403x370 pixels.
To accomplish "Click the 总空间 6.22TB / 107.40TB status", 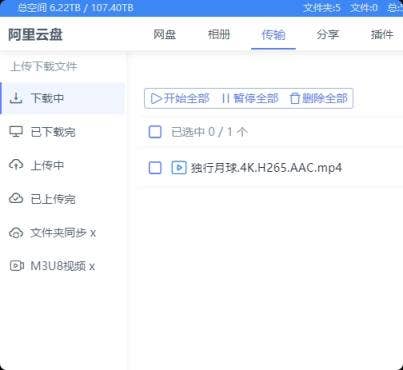I will pos(75,8).
